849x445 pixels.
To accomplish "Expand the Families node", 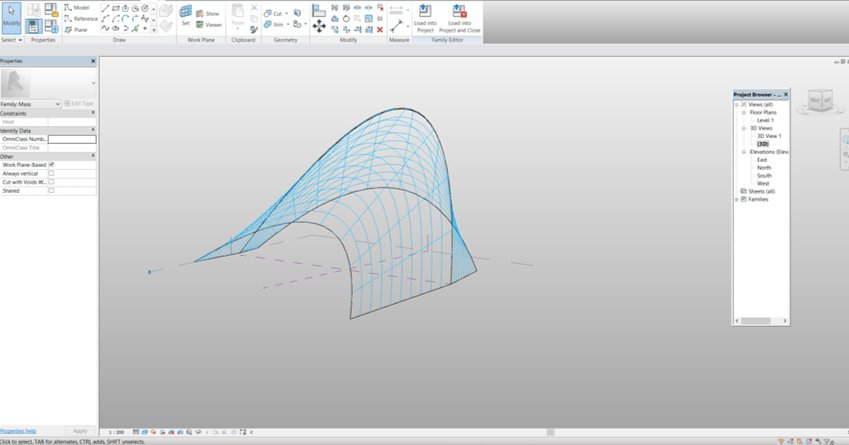I will point(737,199).
